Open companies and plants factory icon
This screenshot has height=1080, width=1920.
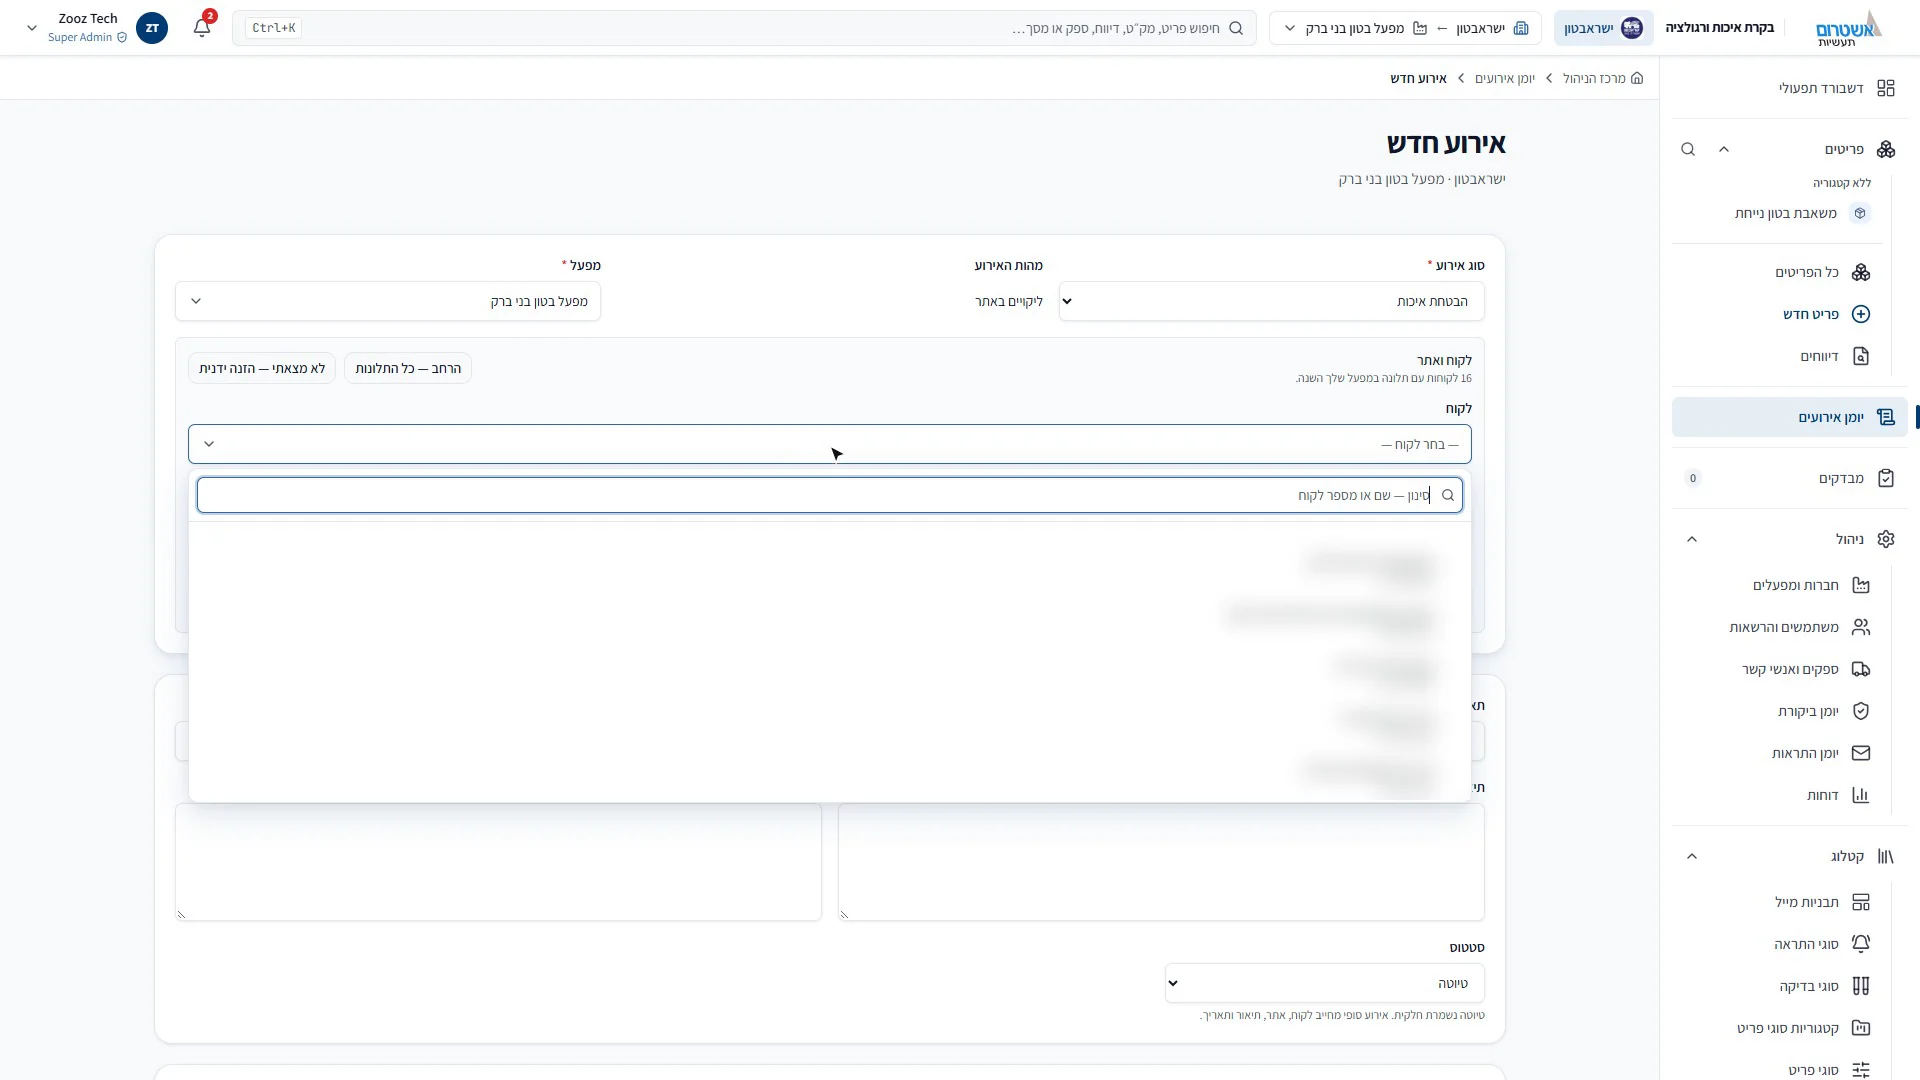1860,585
